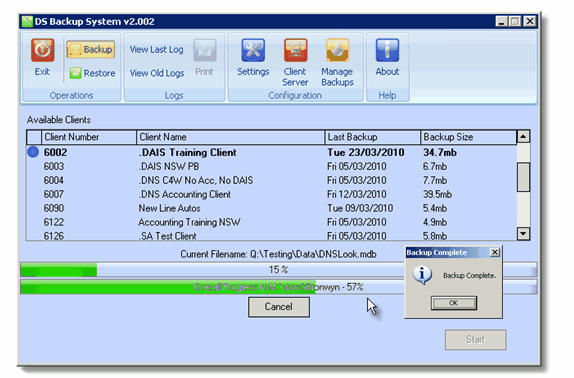574x378 pixels.
Task: Select the Backup operation button
Action: 90,50
